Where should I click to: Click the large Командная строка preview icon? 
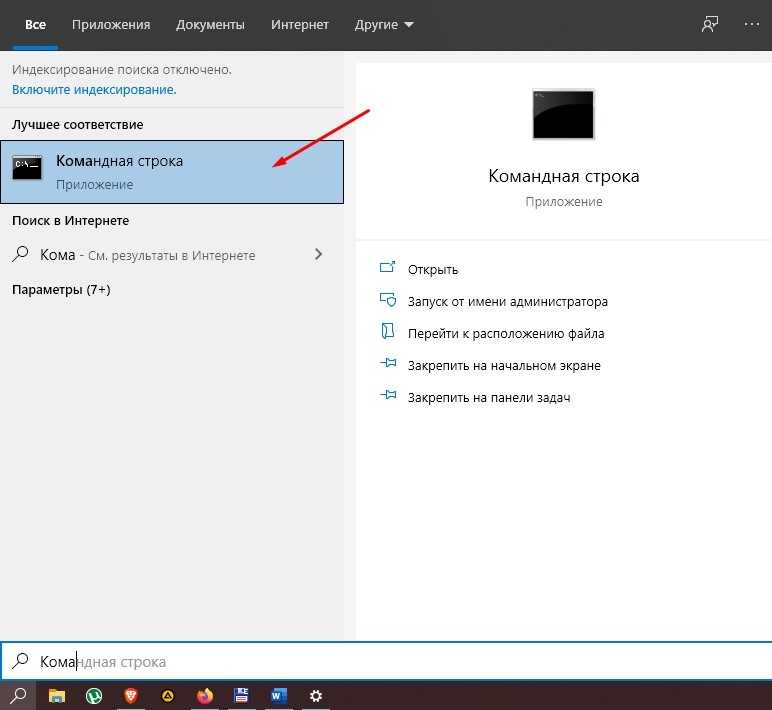click(563, 114)
